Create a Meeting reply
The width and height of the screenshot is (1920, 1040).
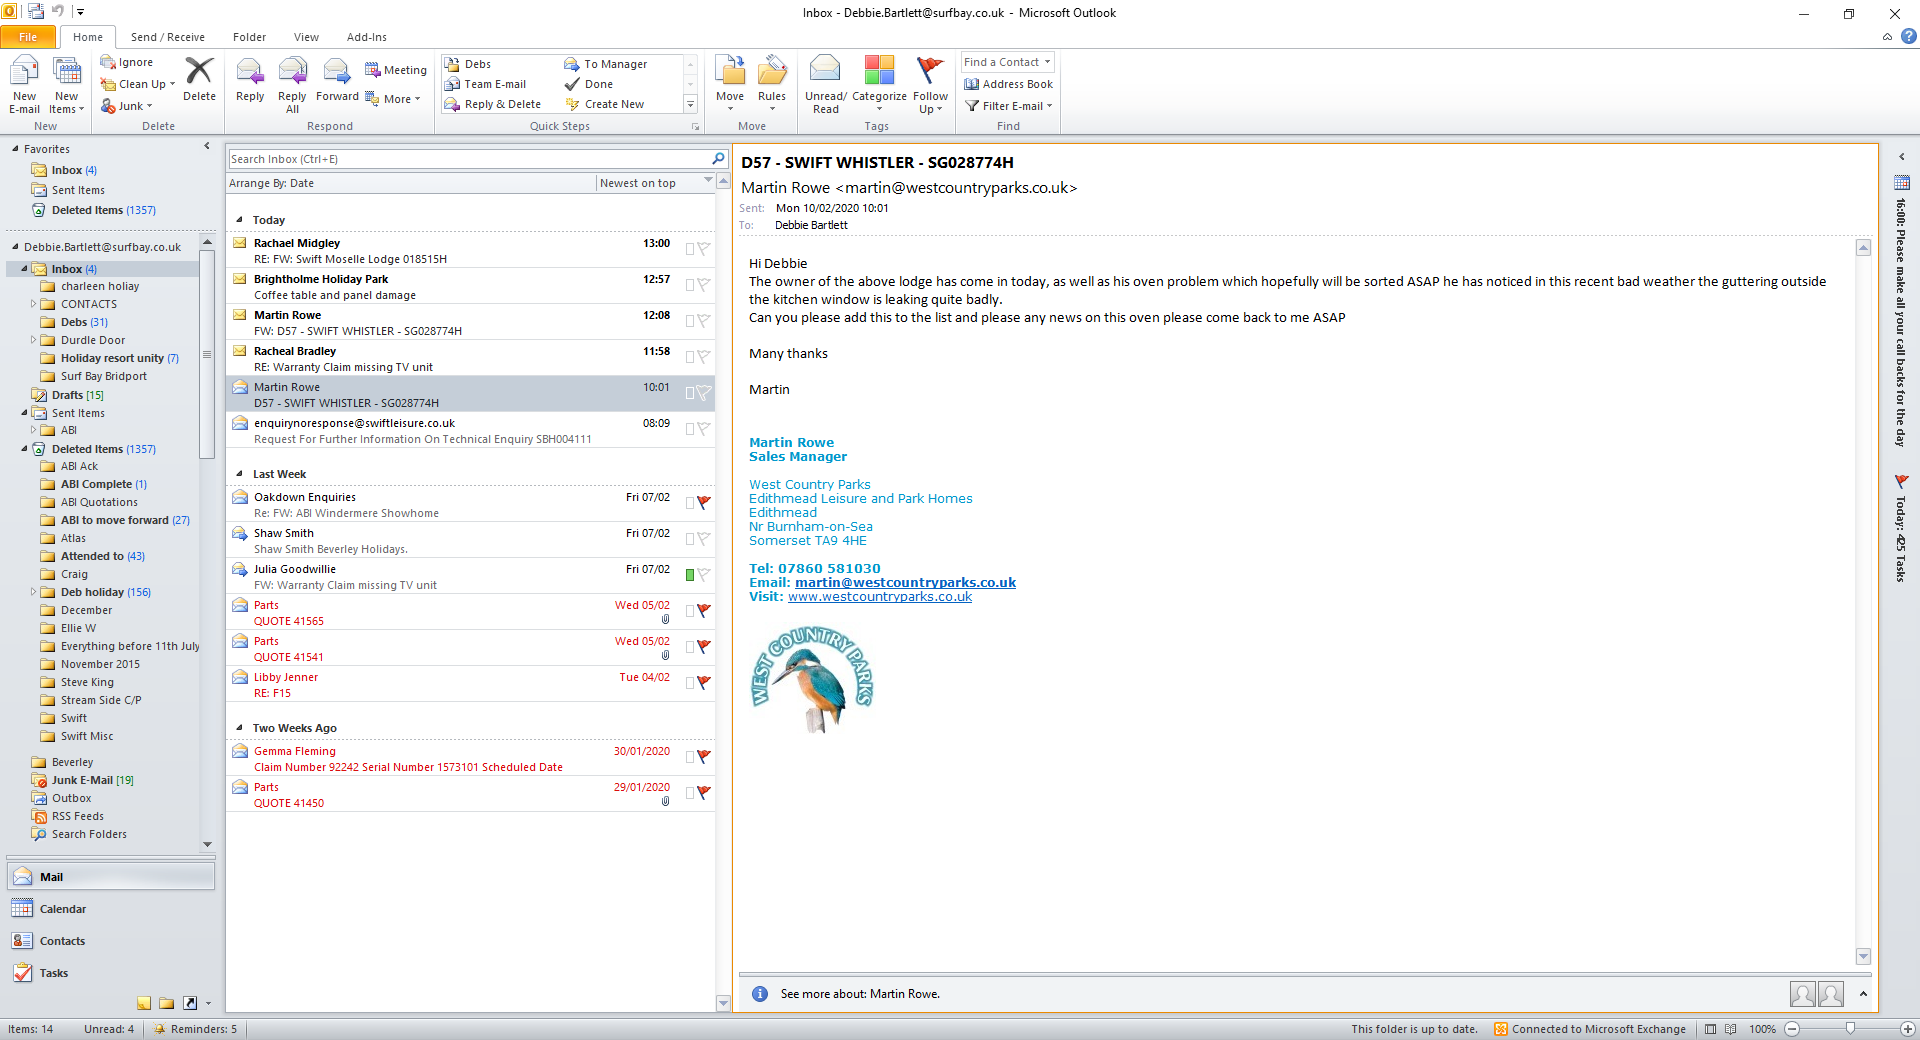396,70
